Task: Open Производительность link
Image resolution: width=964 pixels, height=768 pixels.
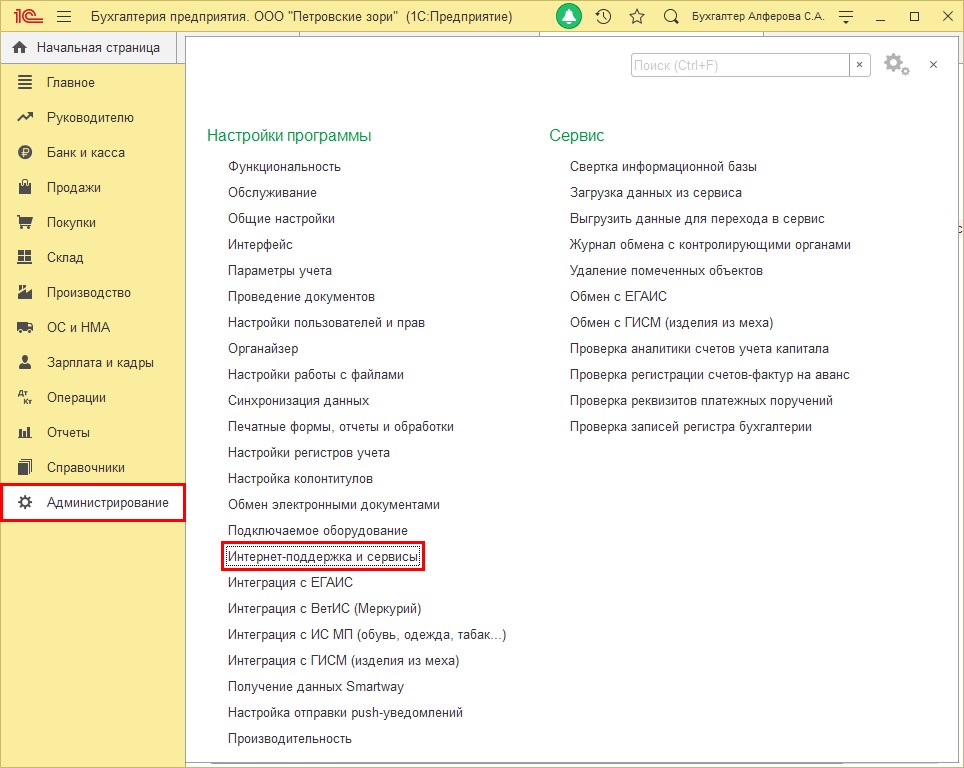Action: (x=290, y=738)
